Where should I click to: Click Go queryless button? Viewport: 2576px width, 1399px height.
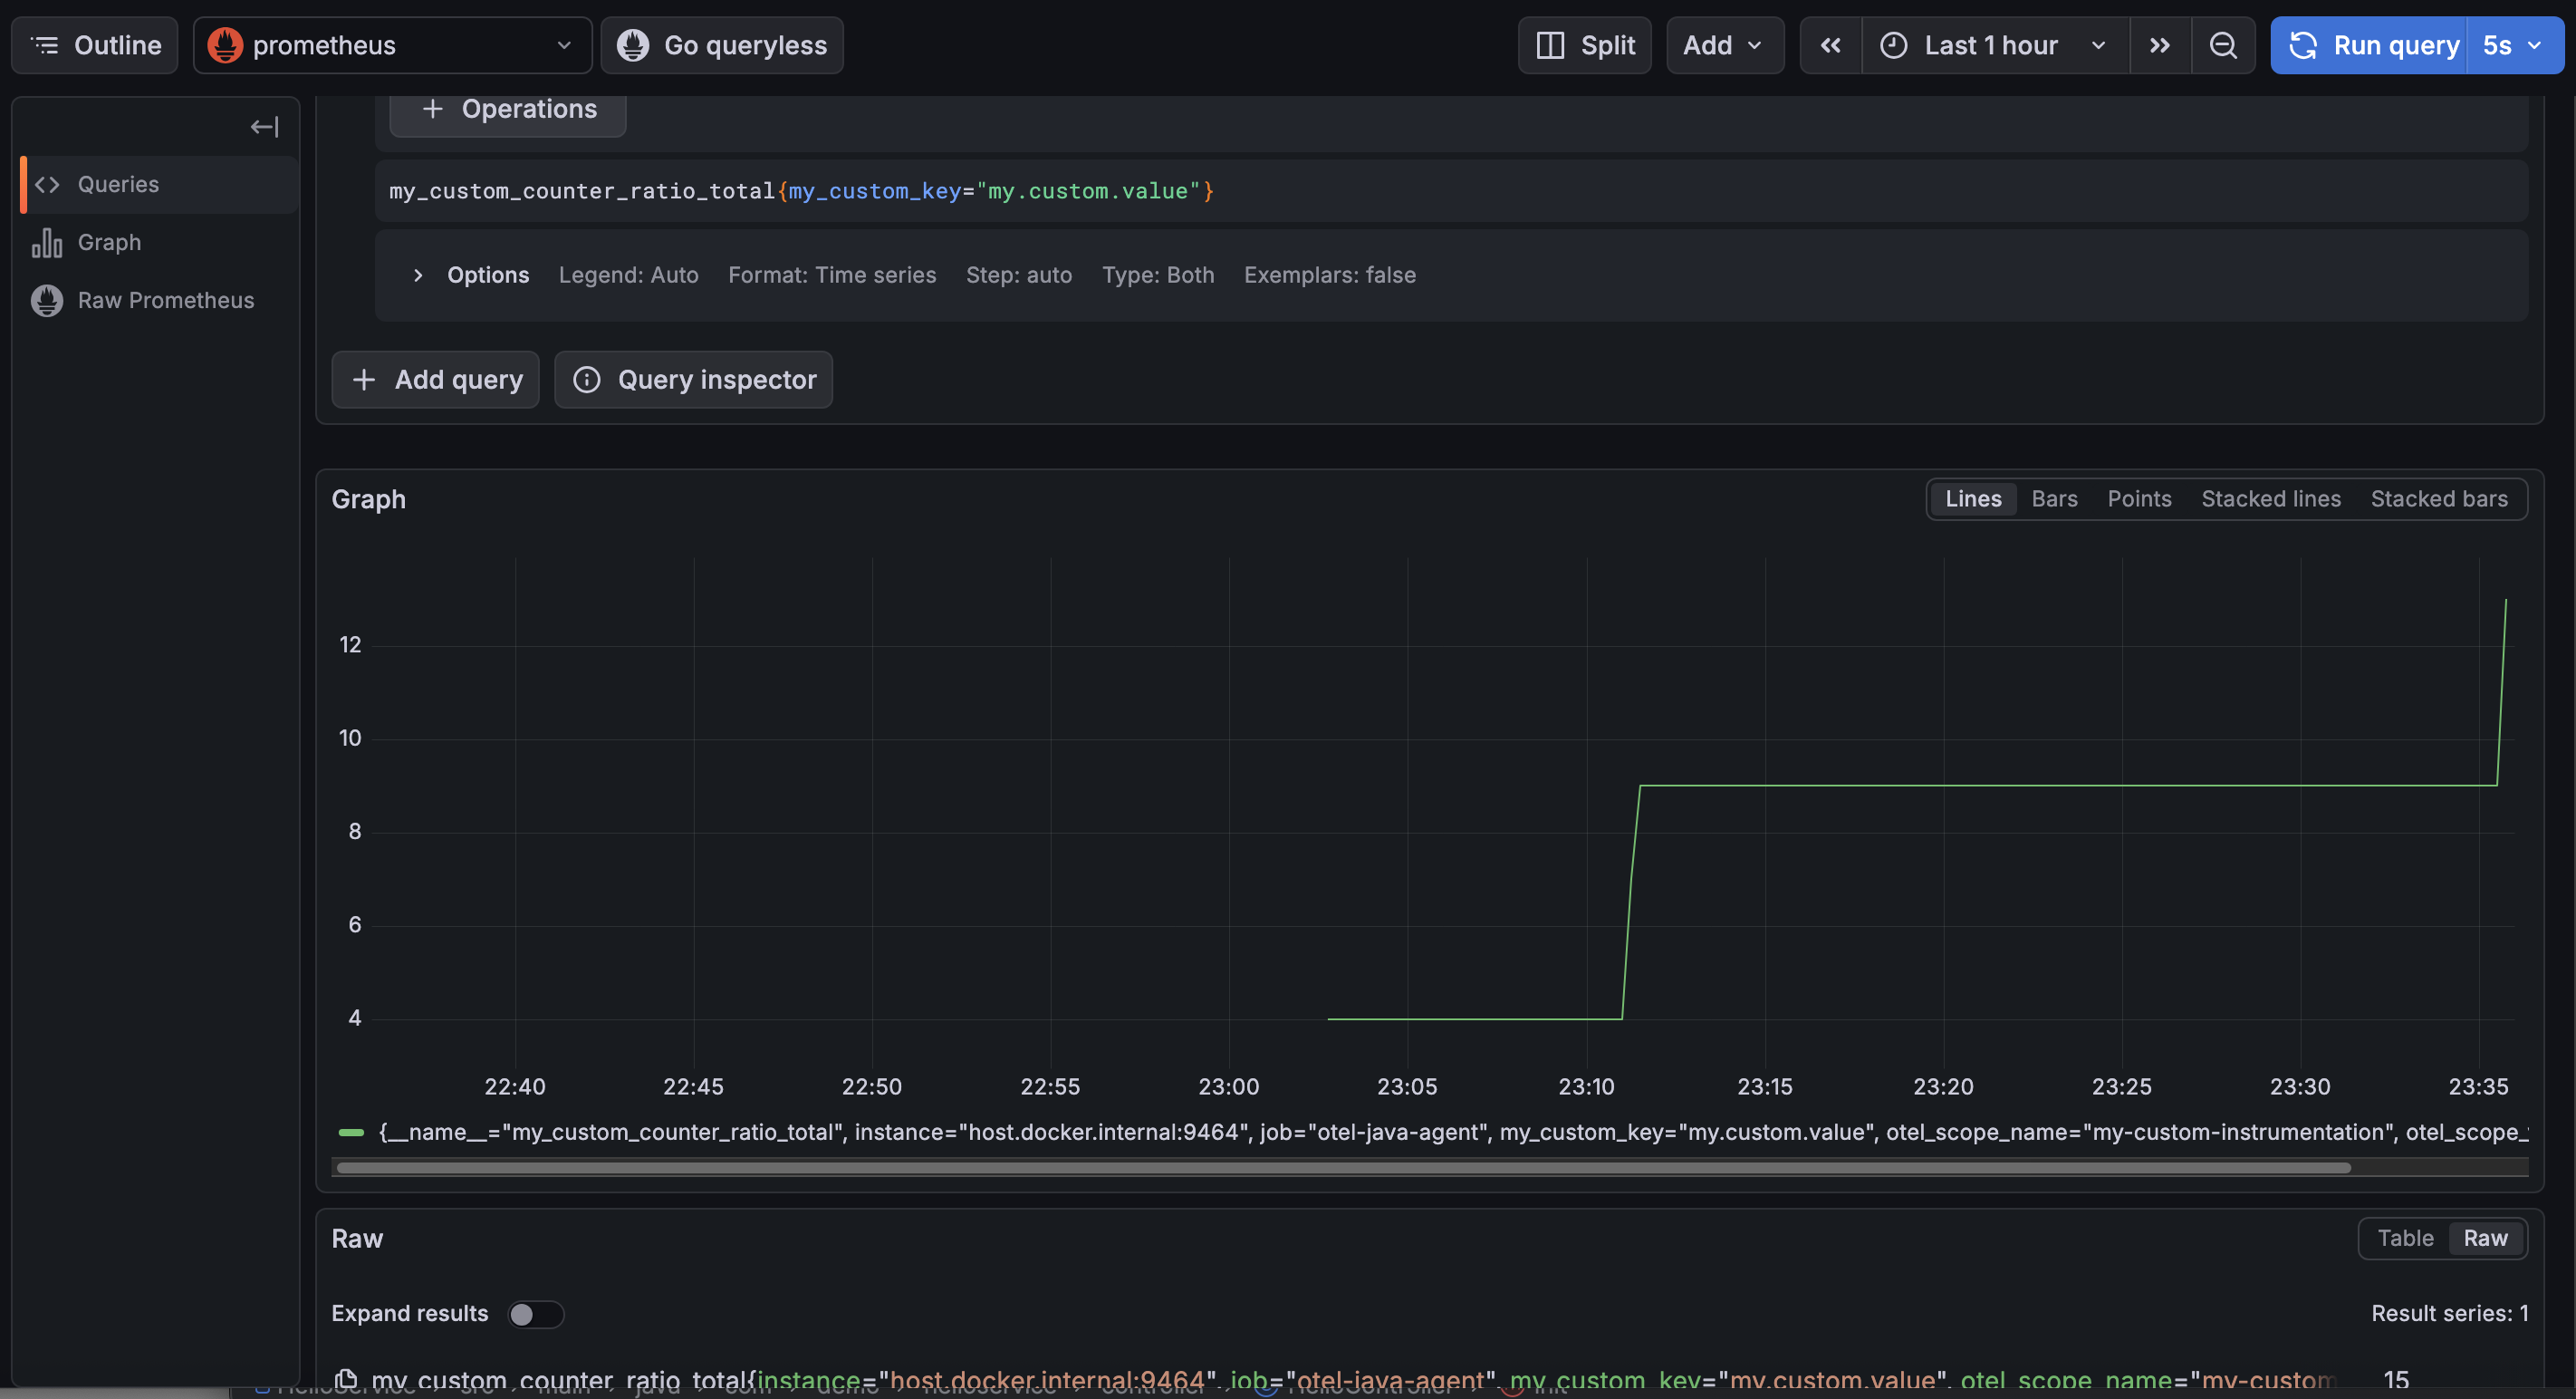[x=721, y=46]
